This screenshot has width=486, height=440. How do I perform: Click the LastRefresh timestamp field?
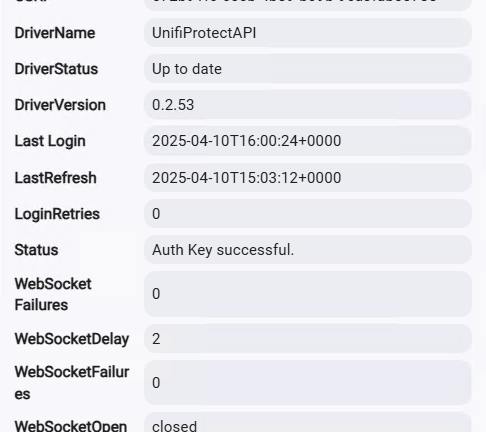pyautogui.click(x=308, y=177)
